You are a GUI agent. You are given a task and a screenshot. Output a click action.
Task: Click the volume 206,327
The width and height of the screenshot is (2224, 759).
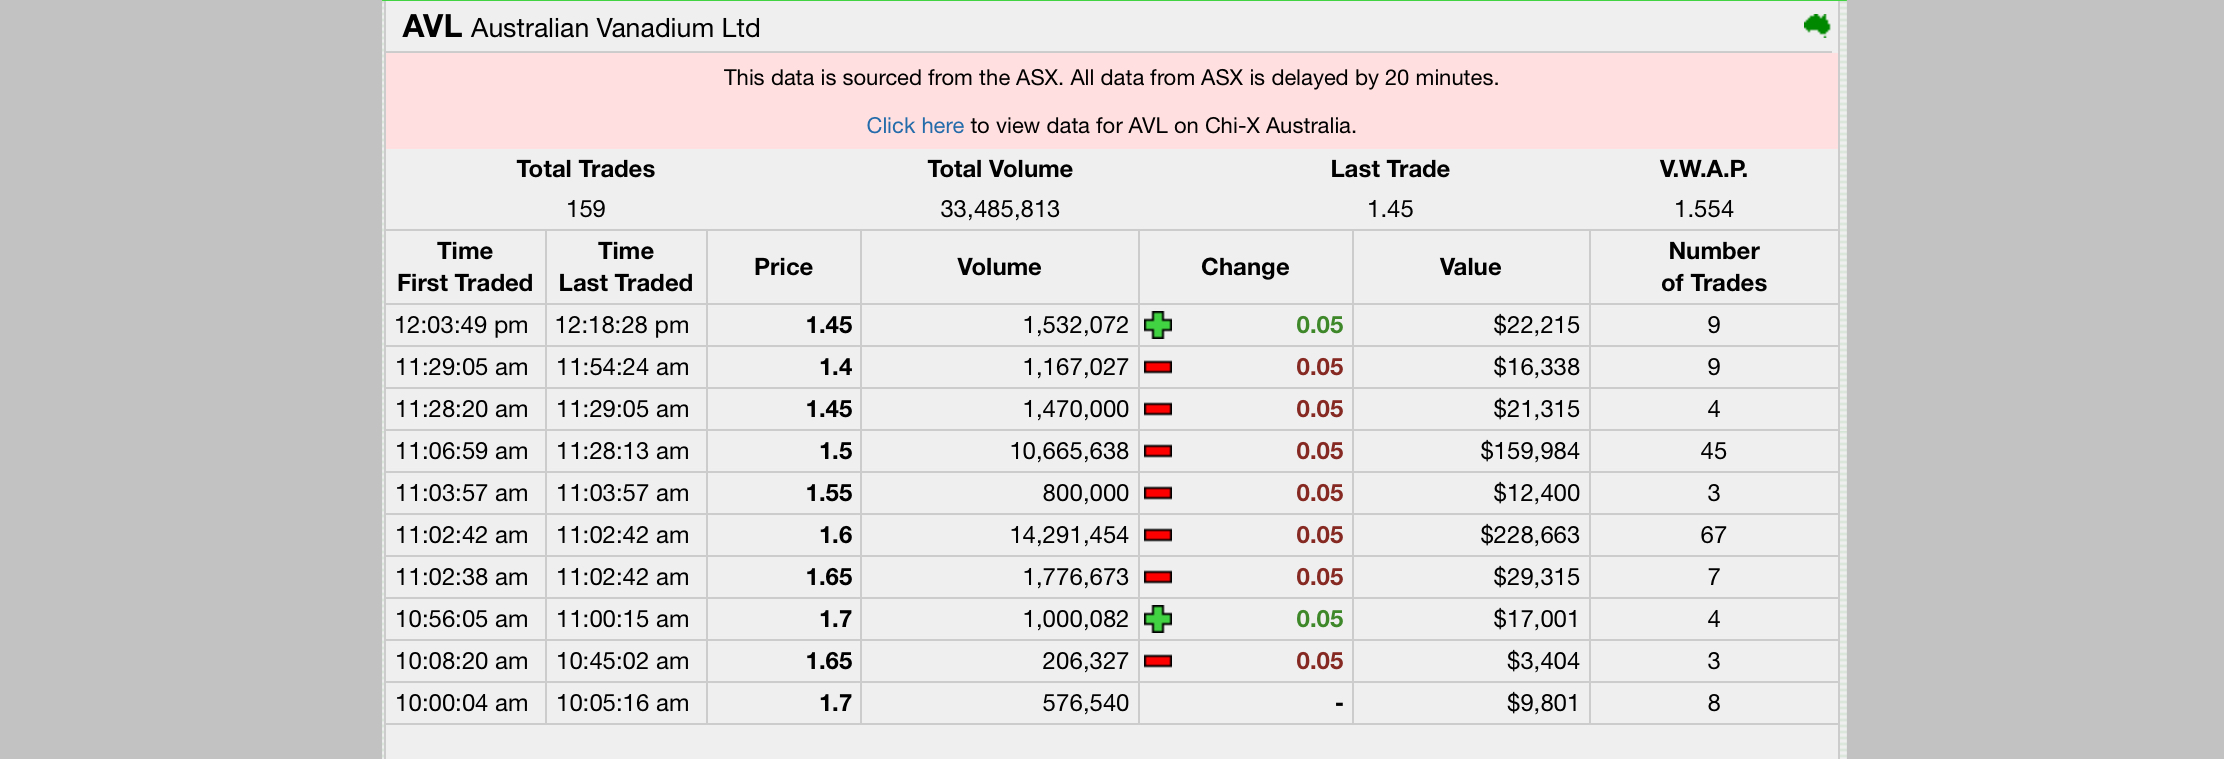(x=1085, y=661)
